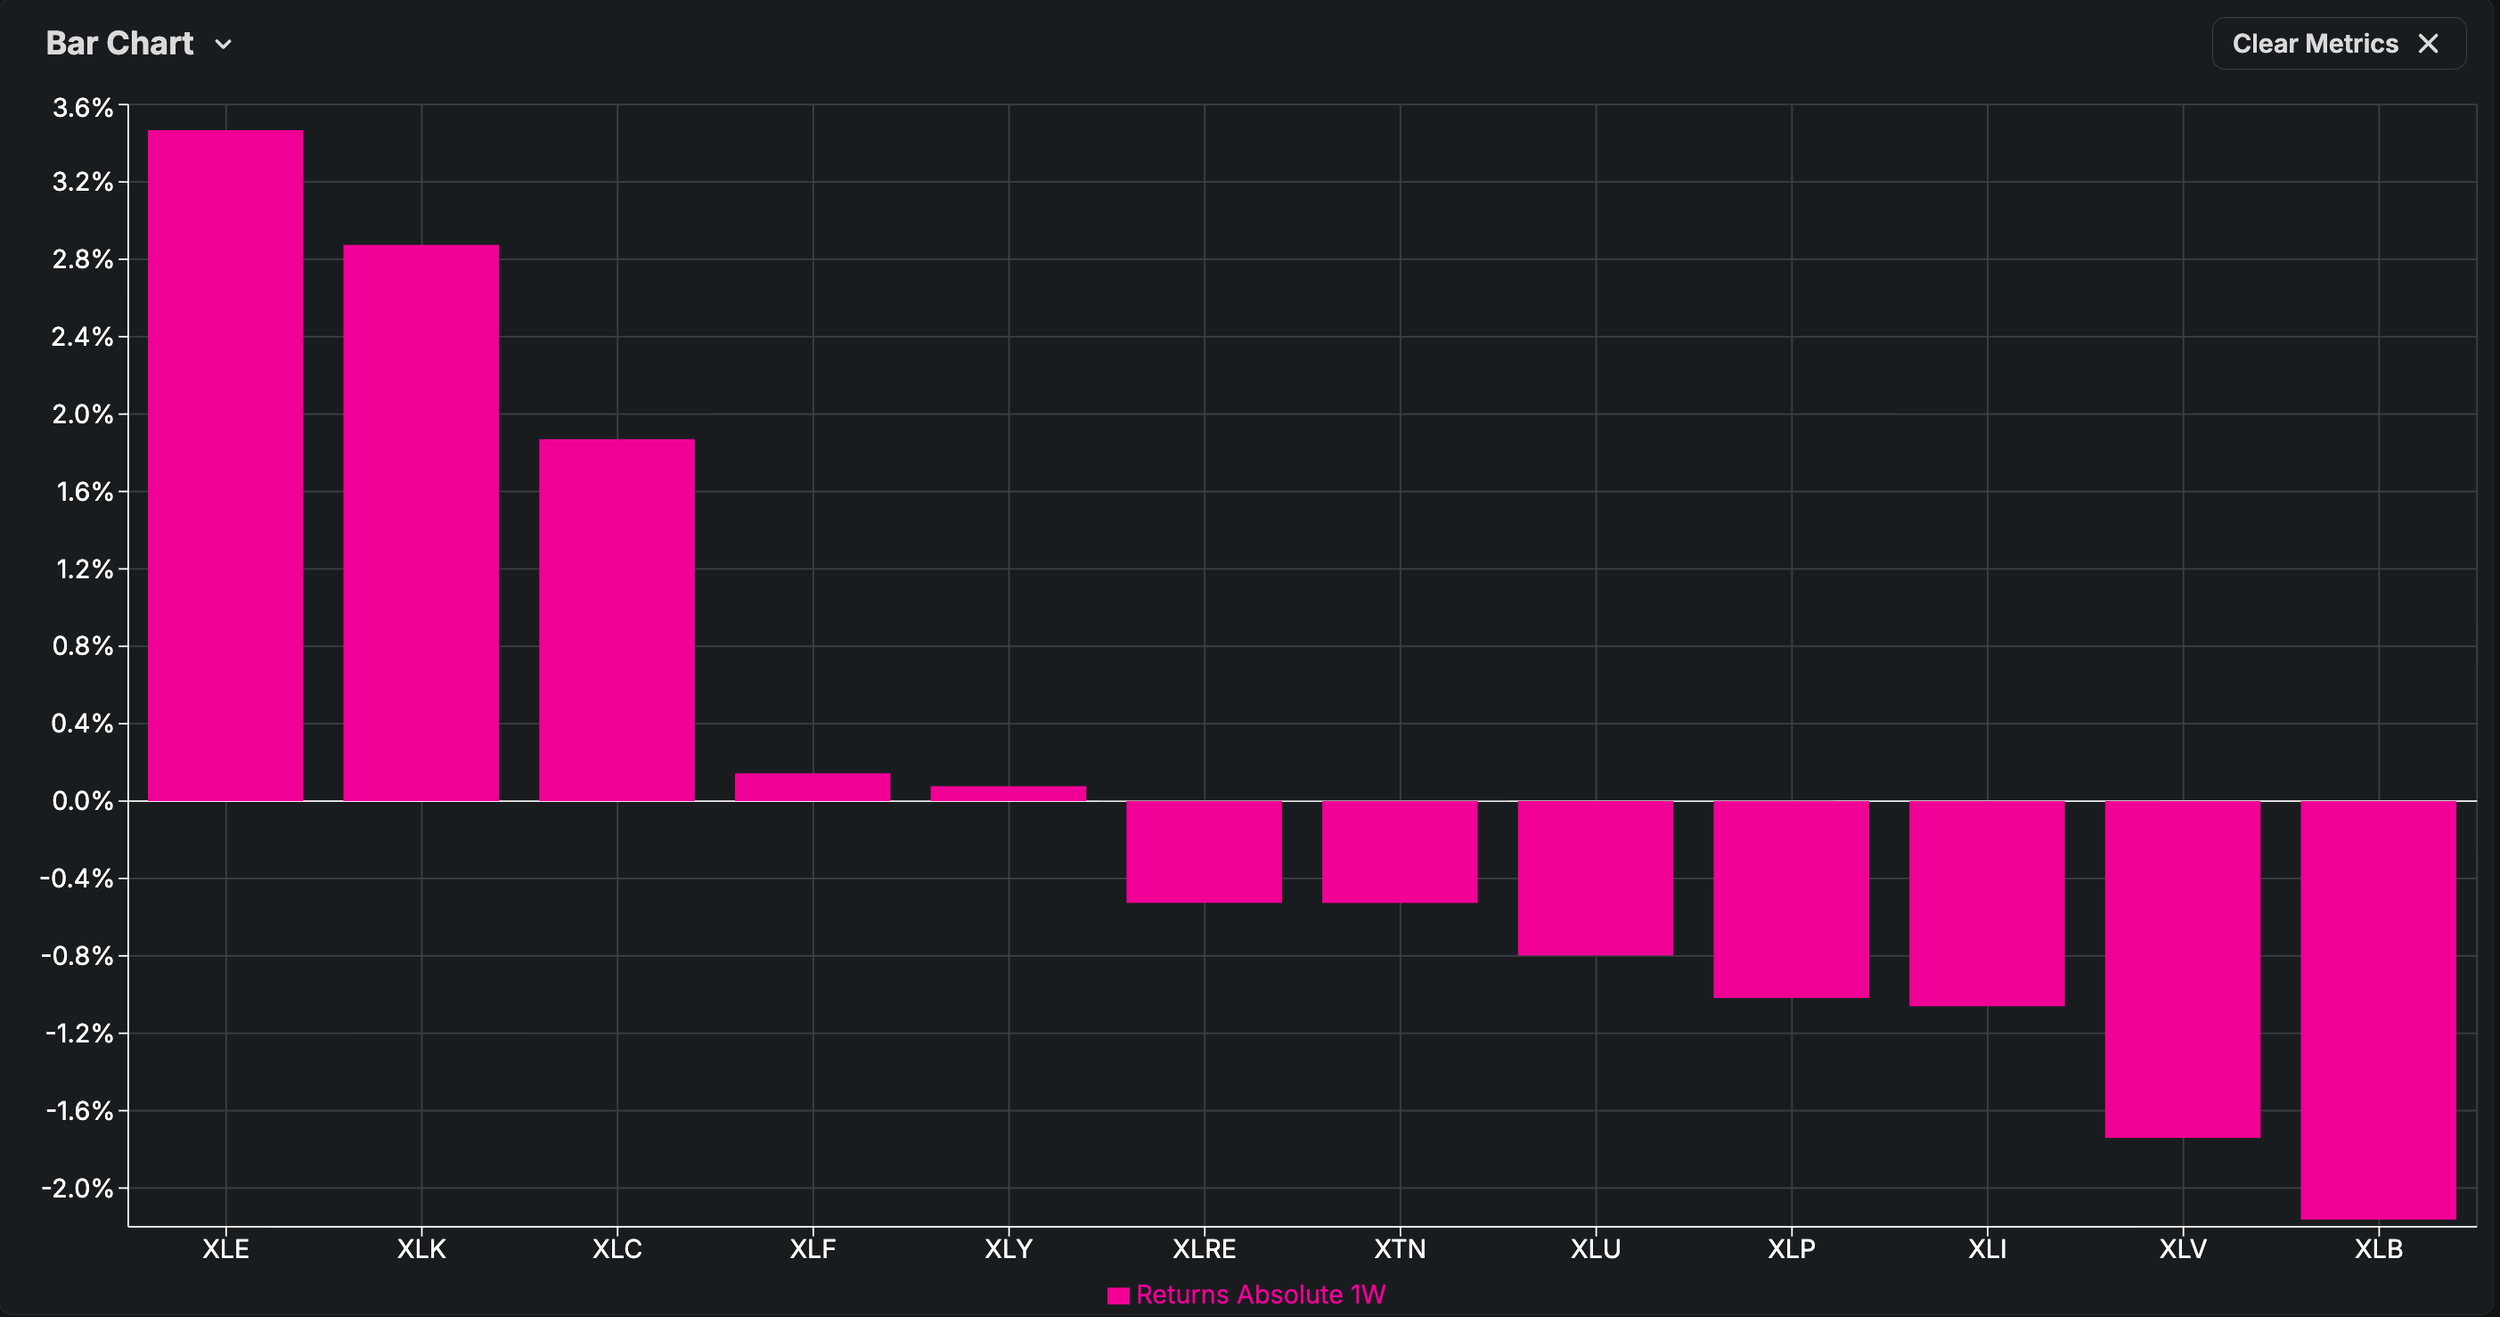Select the negative XLB bar

[x=2378, y=1010]
